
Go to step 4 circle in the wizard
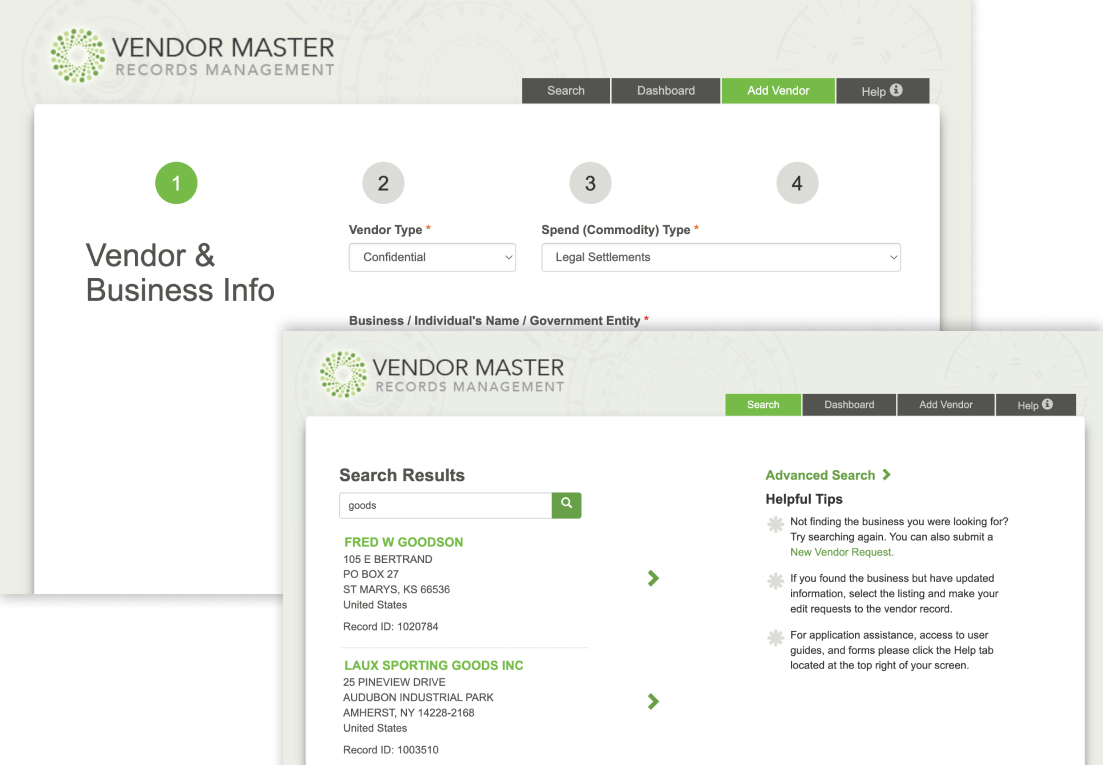tap(797, 183)
